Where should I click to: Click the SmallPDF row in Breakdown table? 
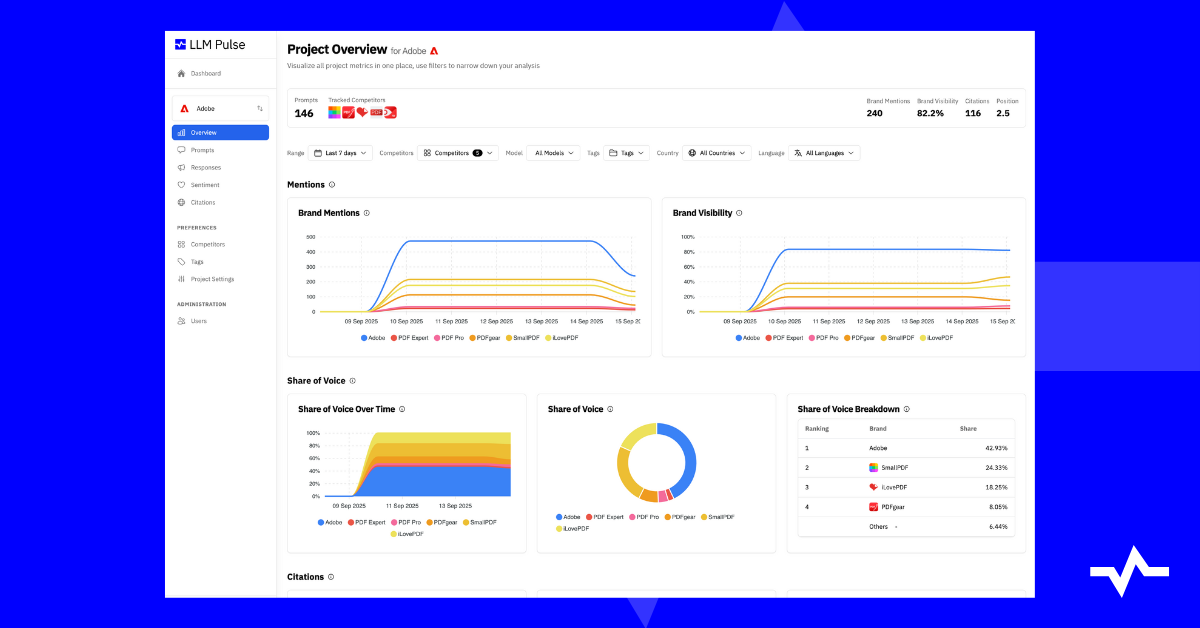click(906, 467)
